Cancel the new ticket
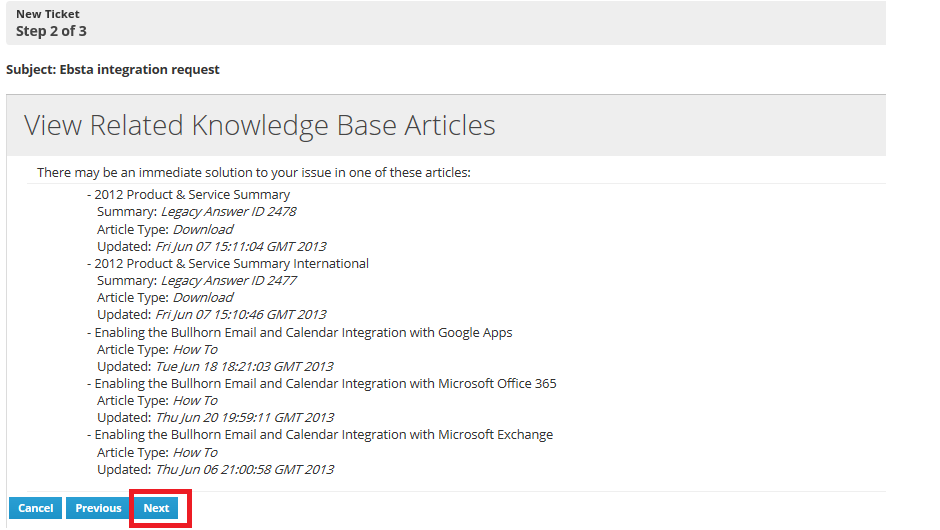Image resolution: width=940 pixels, height=530 pixels. 35,508
